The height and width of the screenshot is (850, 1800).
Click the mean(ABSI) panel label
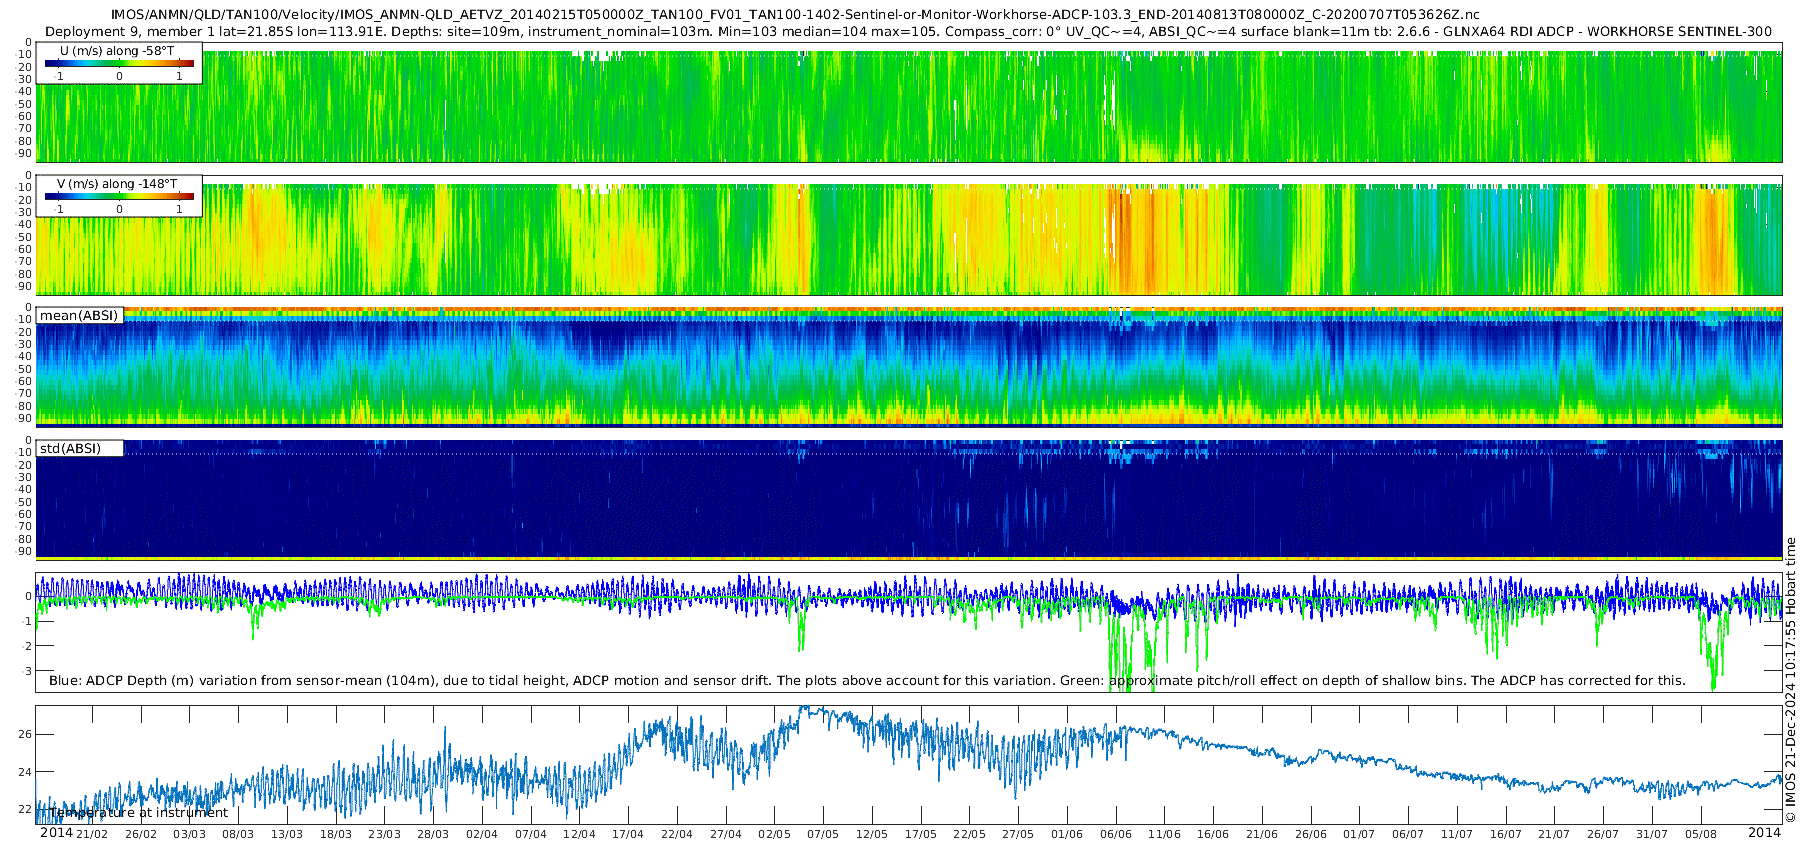pyautogui.click(x=79, y=316)
